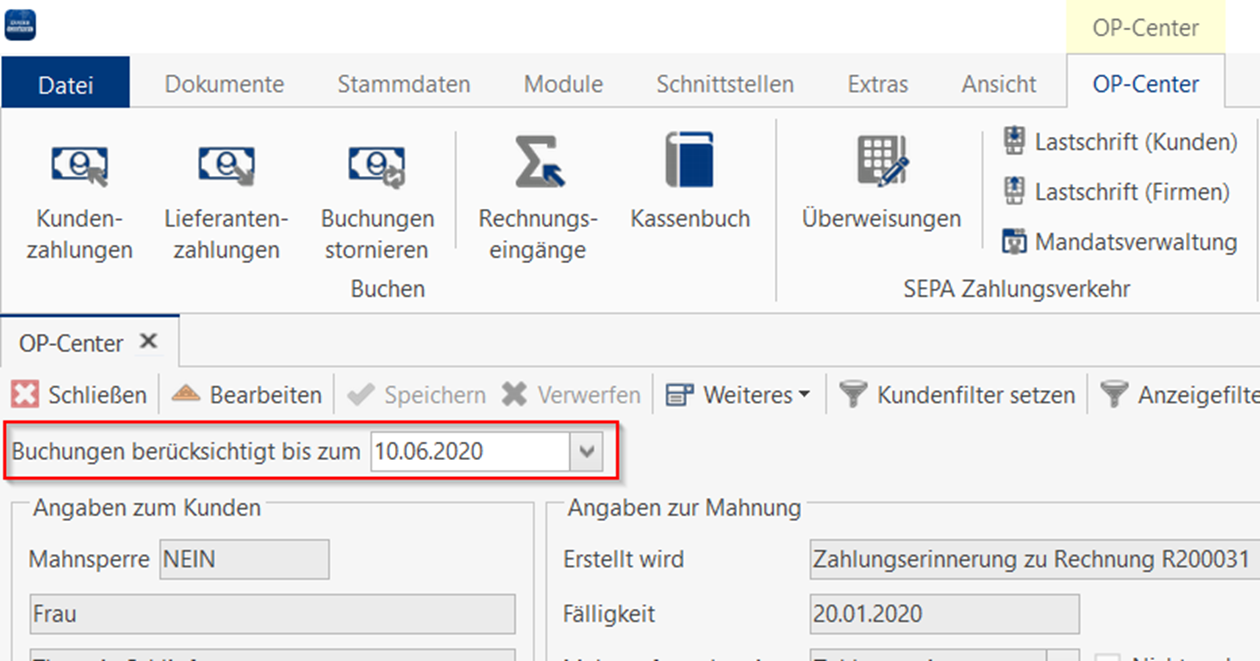1260x661 pixels.
Task: Click the Lieferantenzahlungen icon
Action: point(225,167)
